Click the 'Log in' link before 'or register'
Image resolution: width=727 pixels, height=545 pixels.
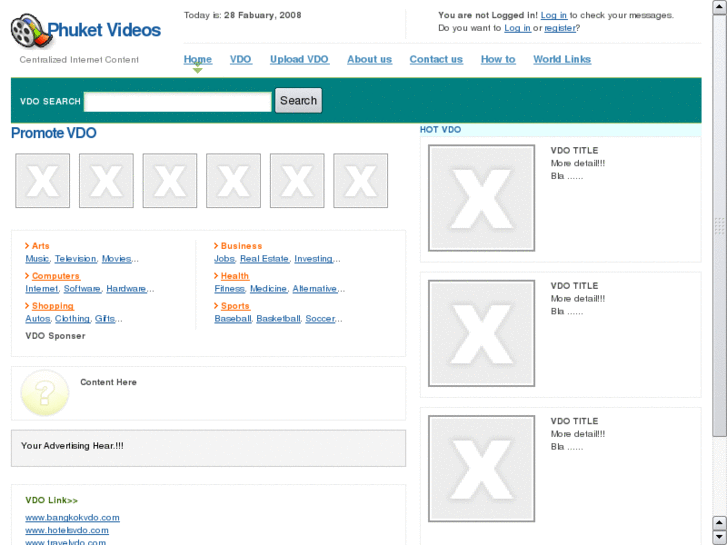(517, 28)
